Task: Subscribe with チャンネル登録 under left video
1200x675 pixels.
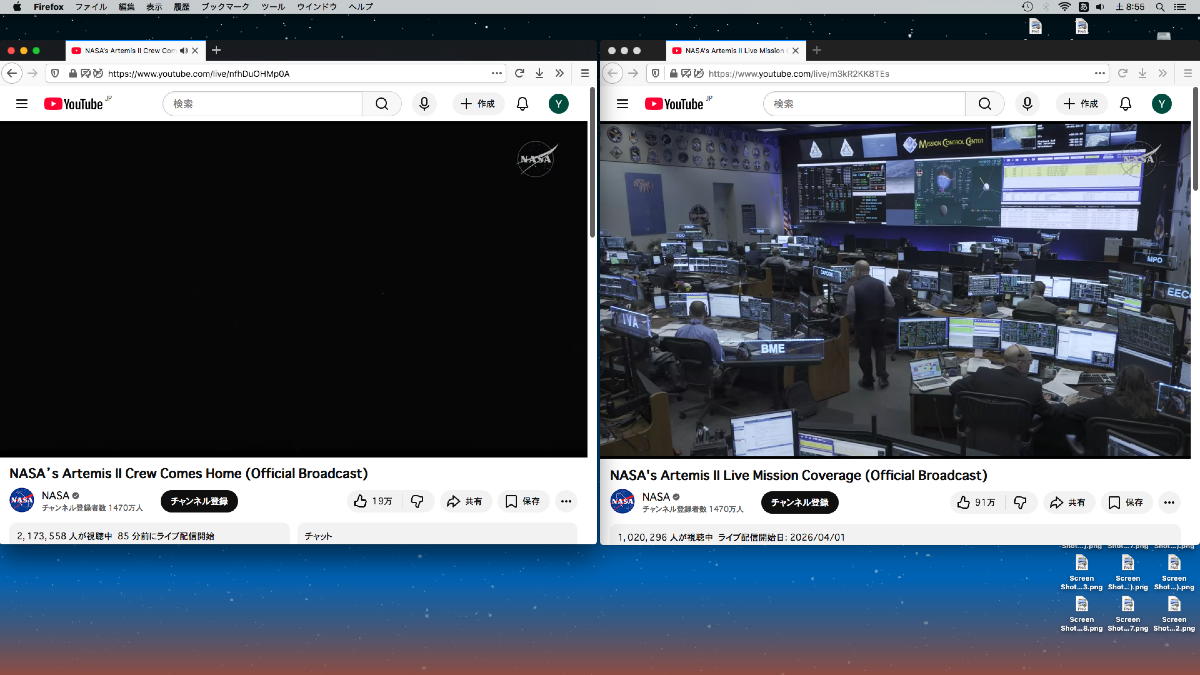Action: [x=199, y=501]
